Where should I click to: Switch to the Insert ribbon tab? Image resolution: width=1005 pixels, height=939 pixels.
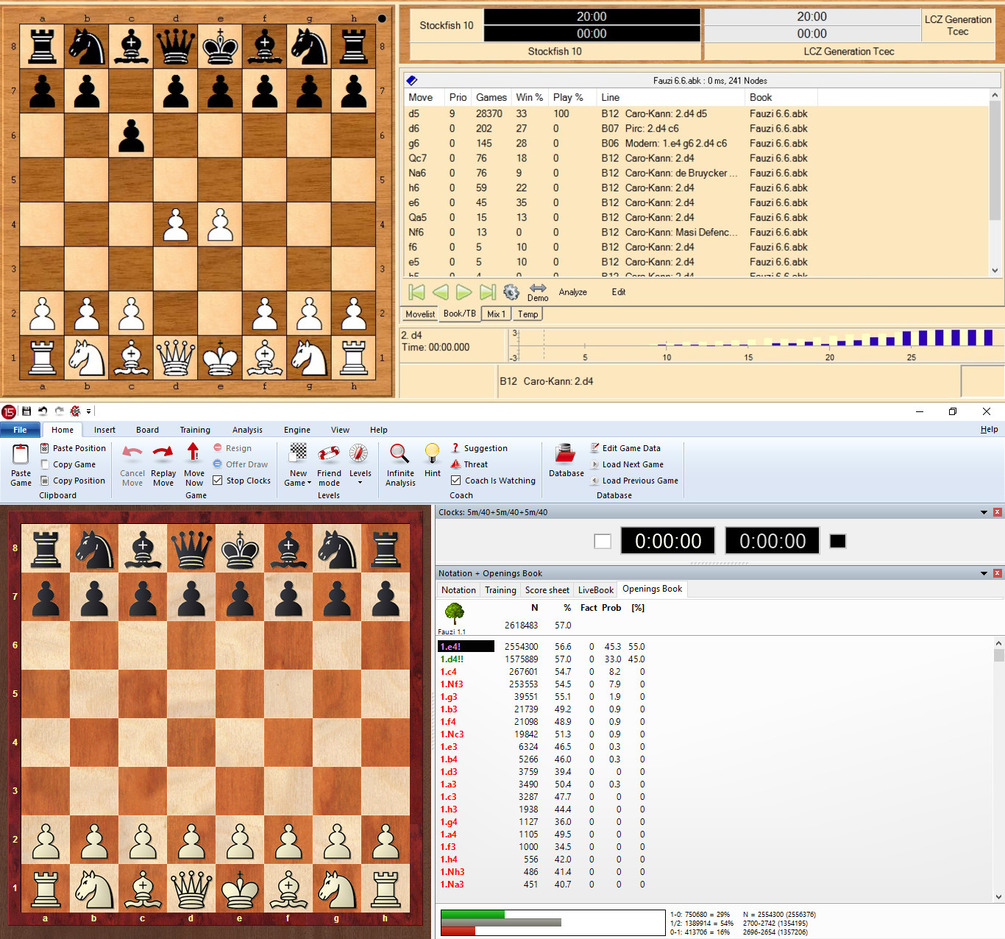[104, 429]
